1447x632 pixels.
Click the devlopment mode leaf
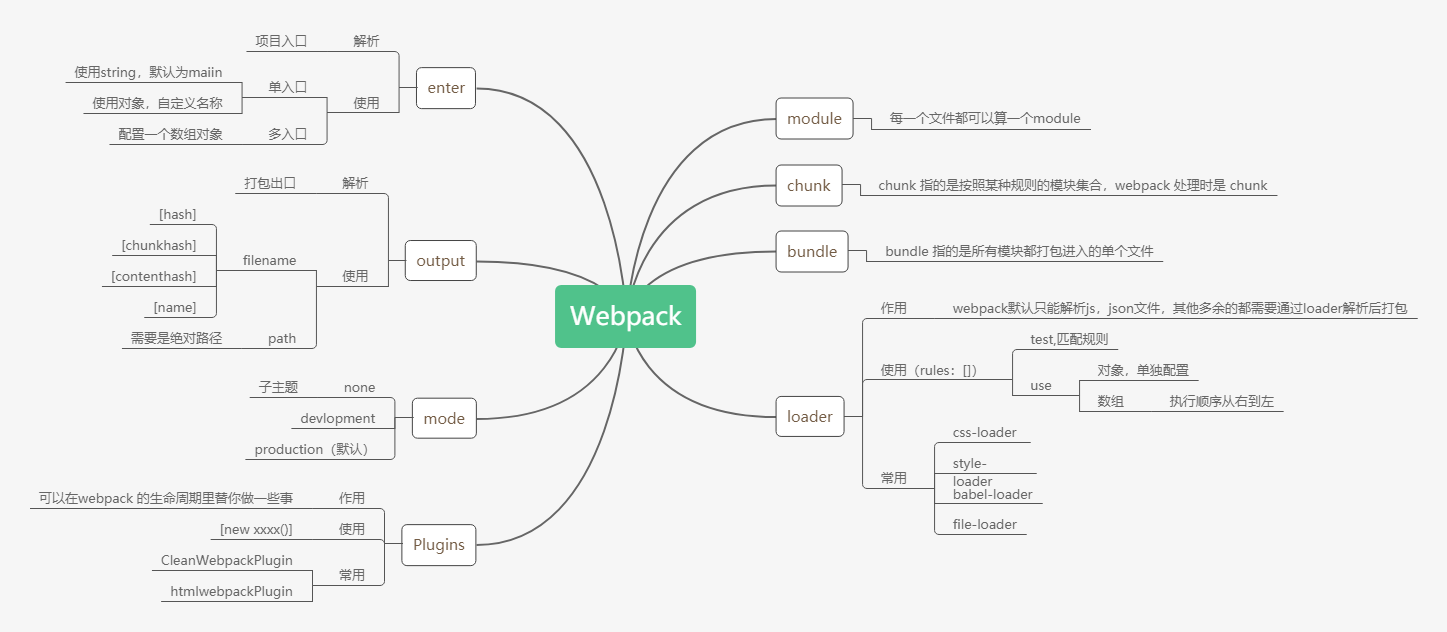(338, 418)
